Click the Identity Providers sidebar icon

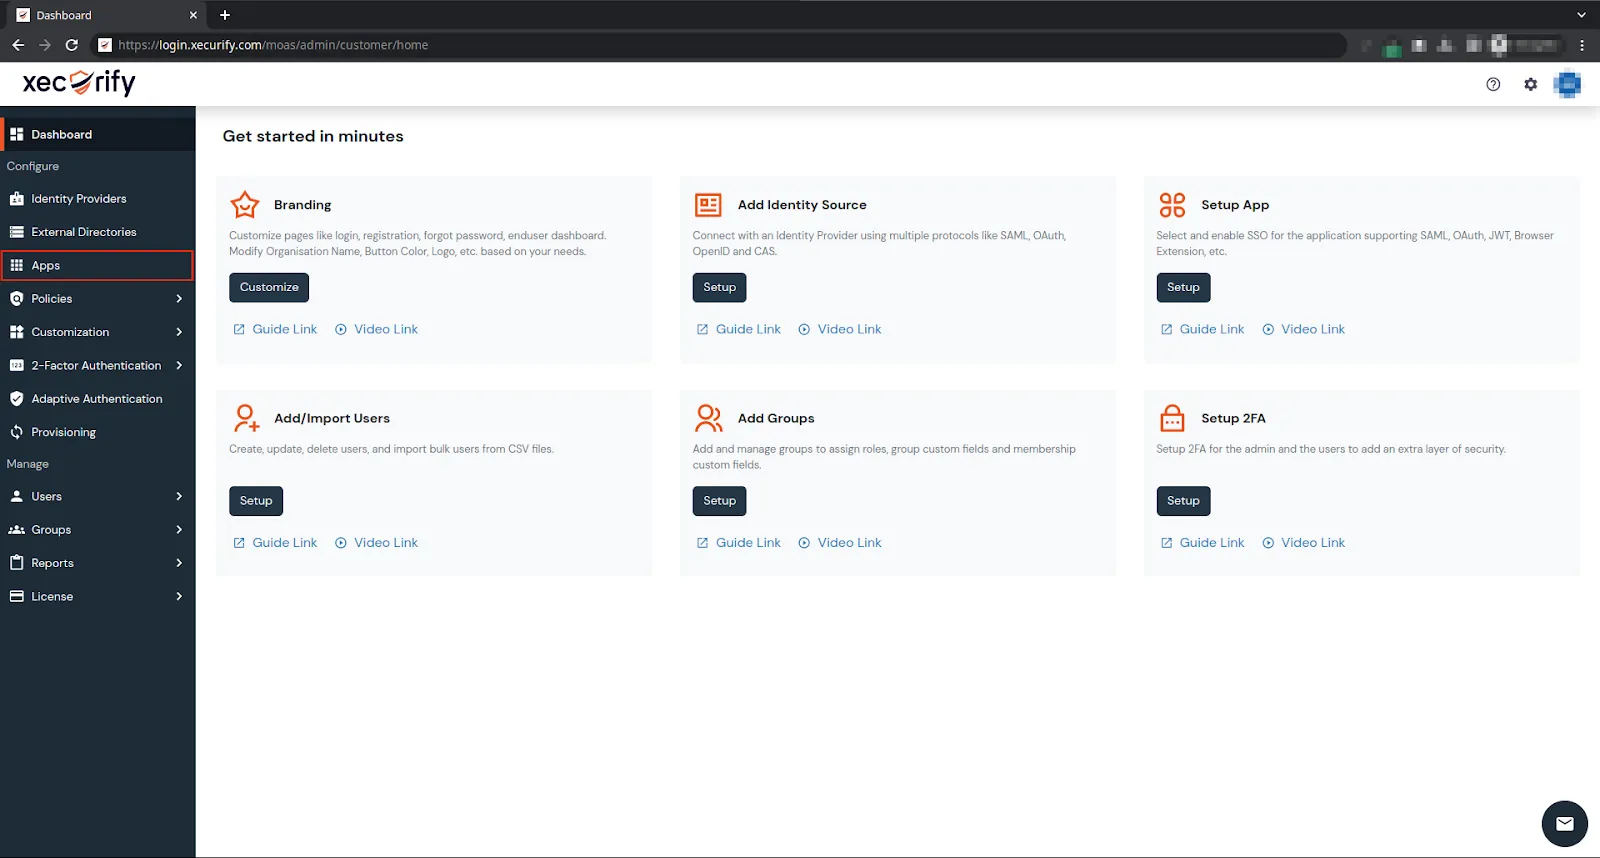[x=17, y=199]
